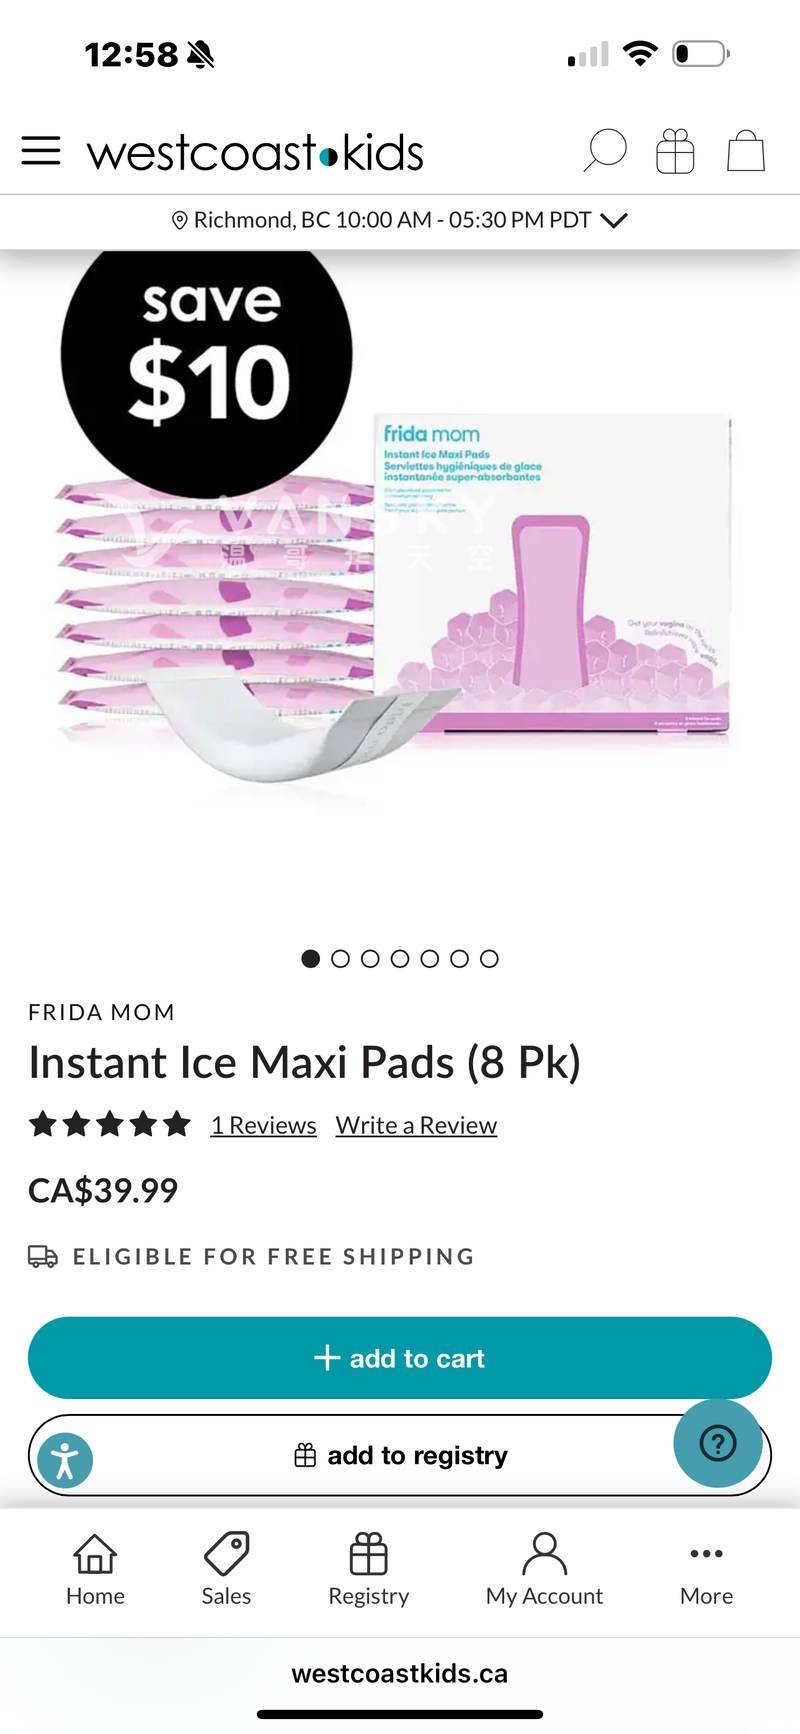
Task: Tap the search magnifier icon
Action: [x=605, y=151]
